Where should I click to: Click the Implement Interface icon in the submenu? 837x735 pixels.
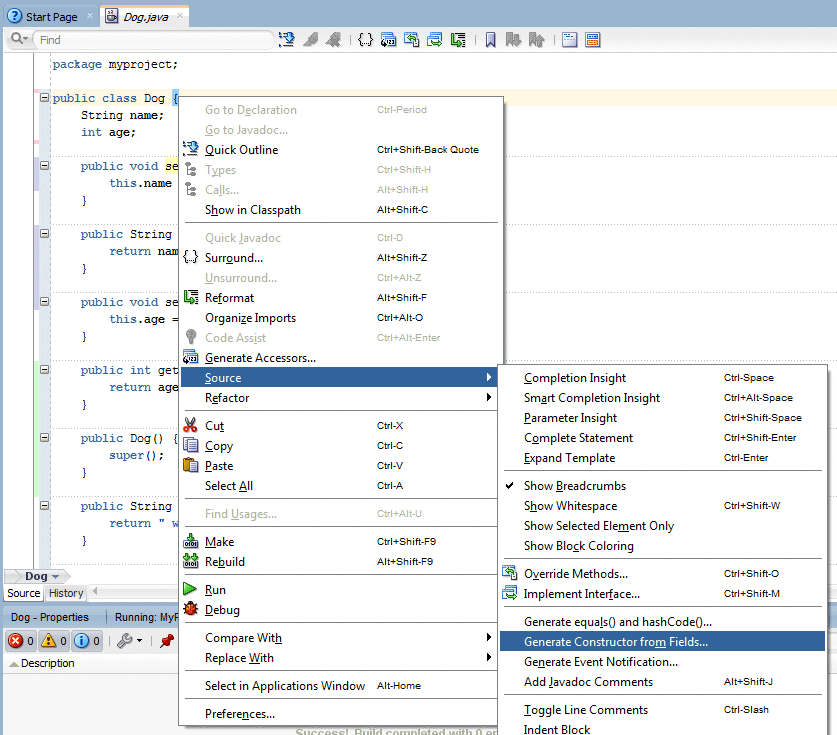(510, 592)
